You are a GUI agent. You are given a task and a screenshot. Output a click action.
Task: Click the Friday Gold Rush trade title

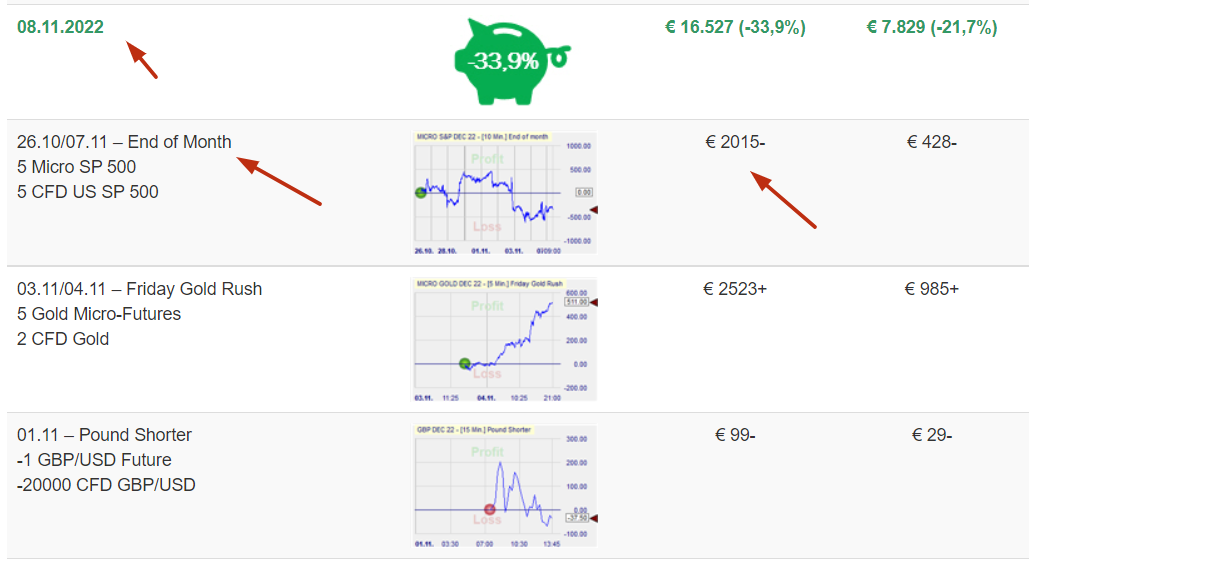click(139, 289)
